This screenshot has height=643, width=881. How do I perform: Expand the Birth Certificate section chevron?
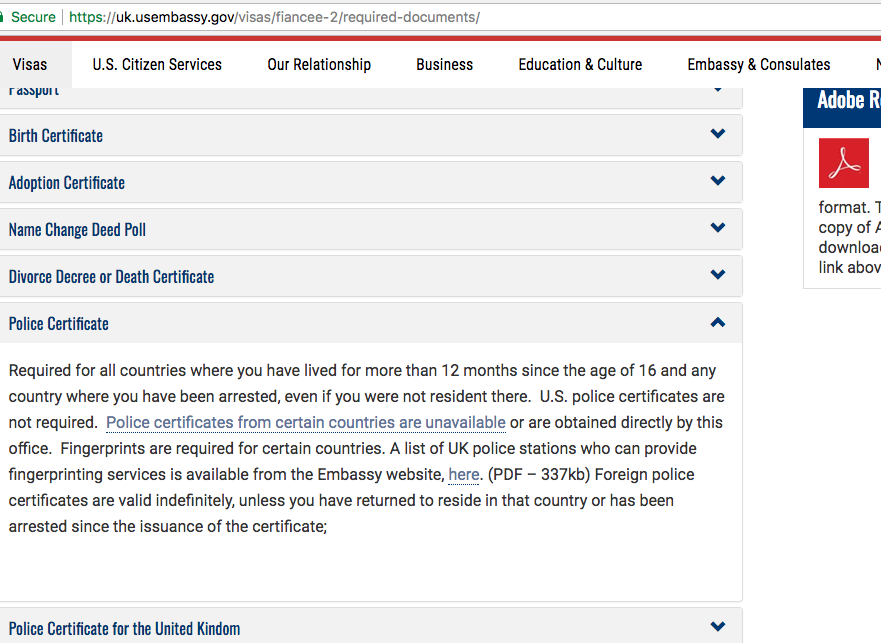coord(717,134)
